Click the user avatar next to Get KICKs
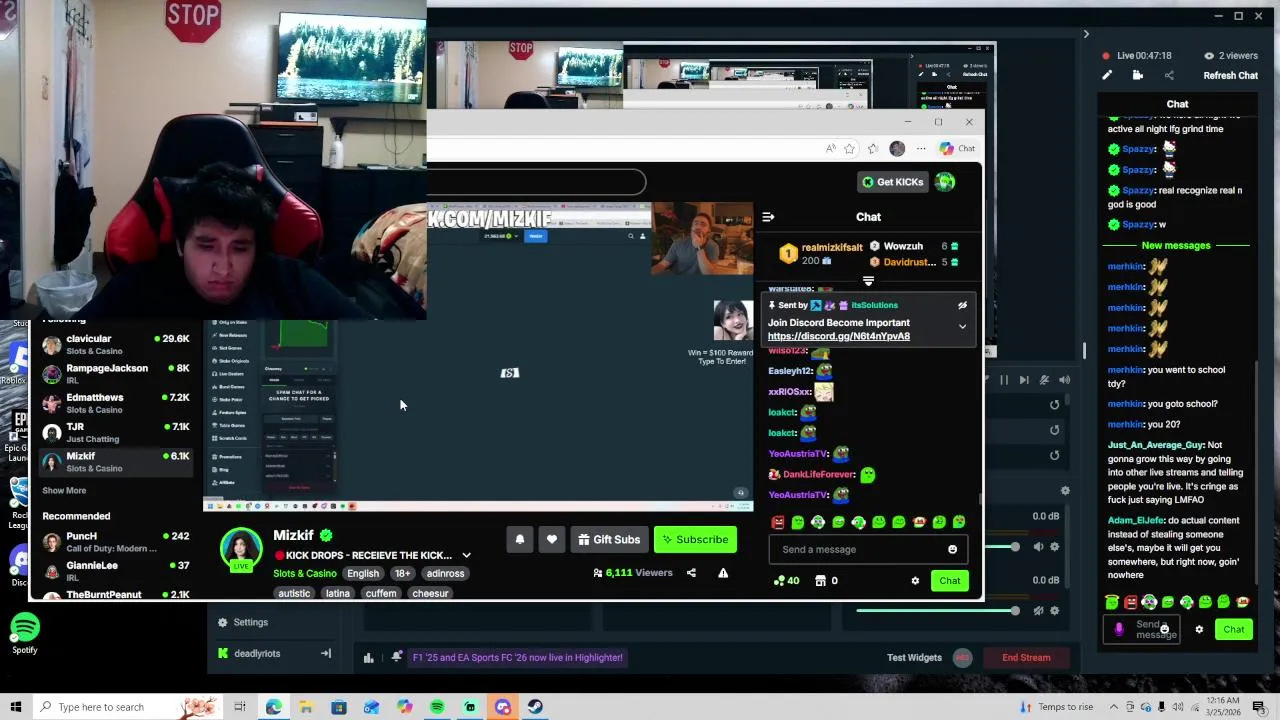1280x720 pixels. pos(946,182)
